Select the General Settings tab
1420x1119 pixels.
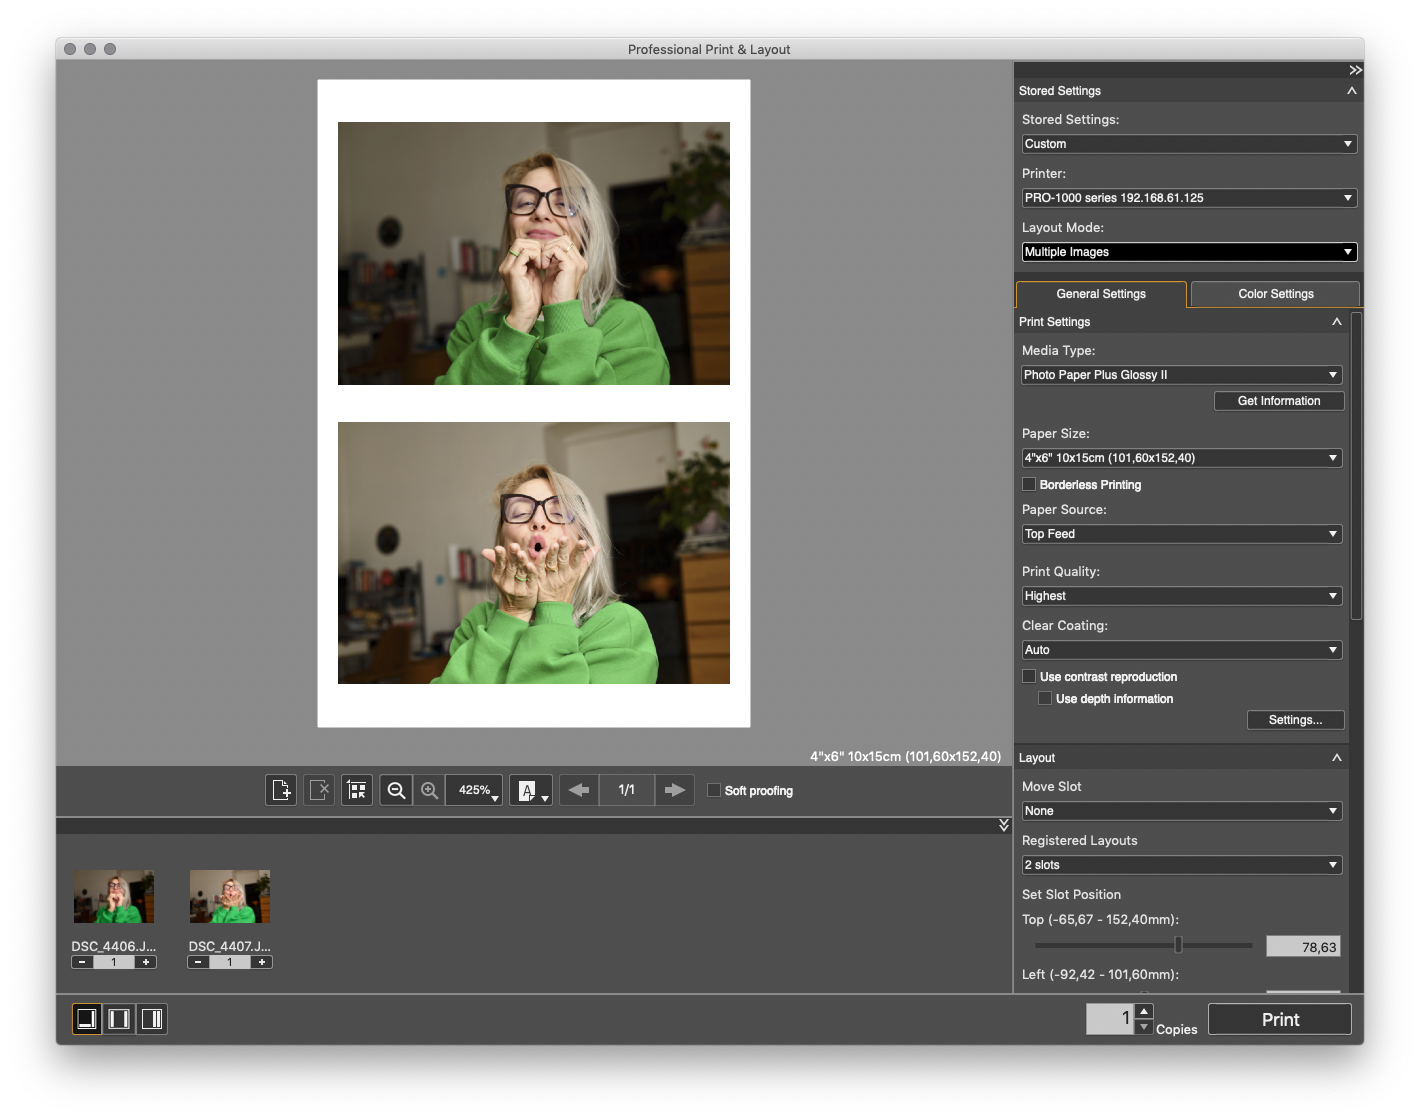pos(1101,294)
